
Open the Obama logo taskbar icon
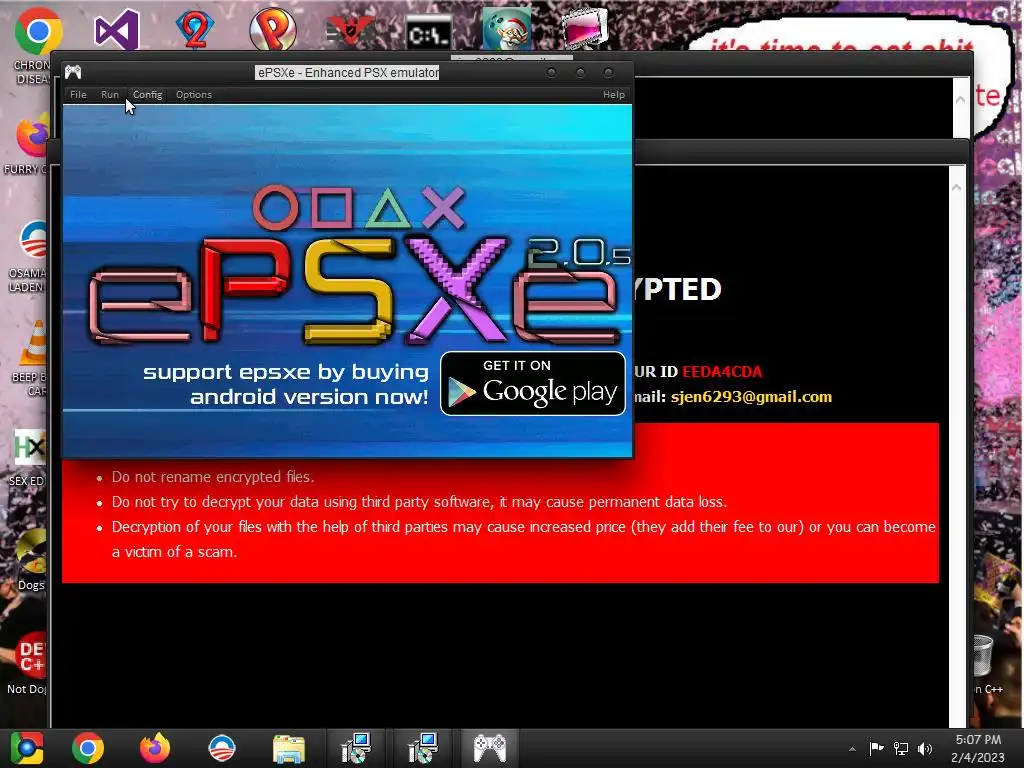[222, 748]
